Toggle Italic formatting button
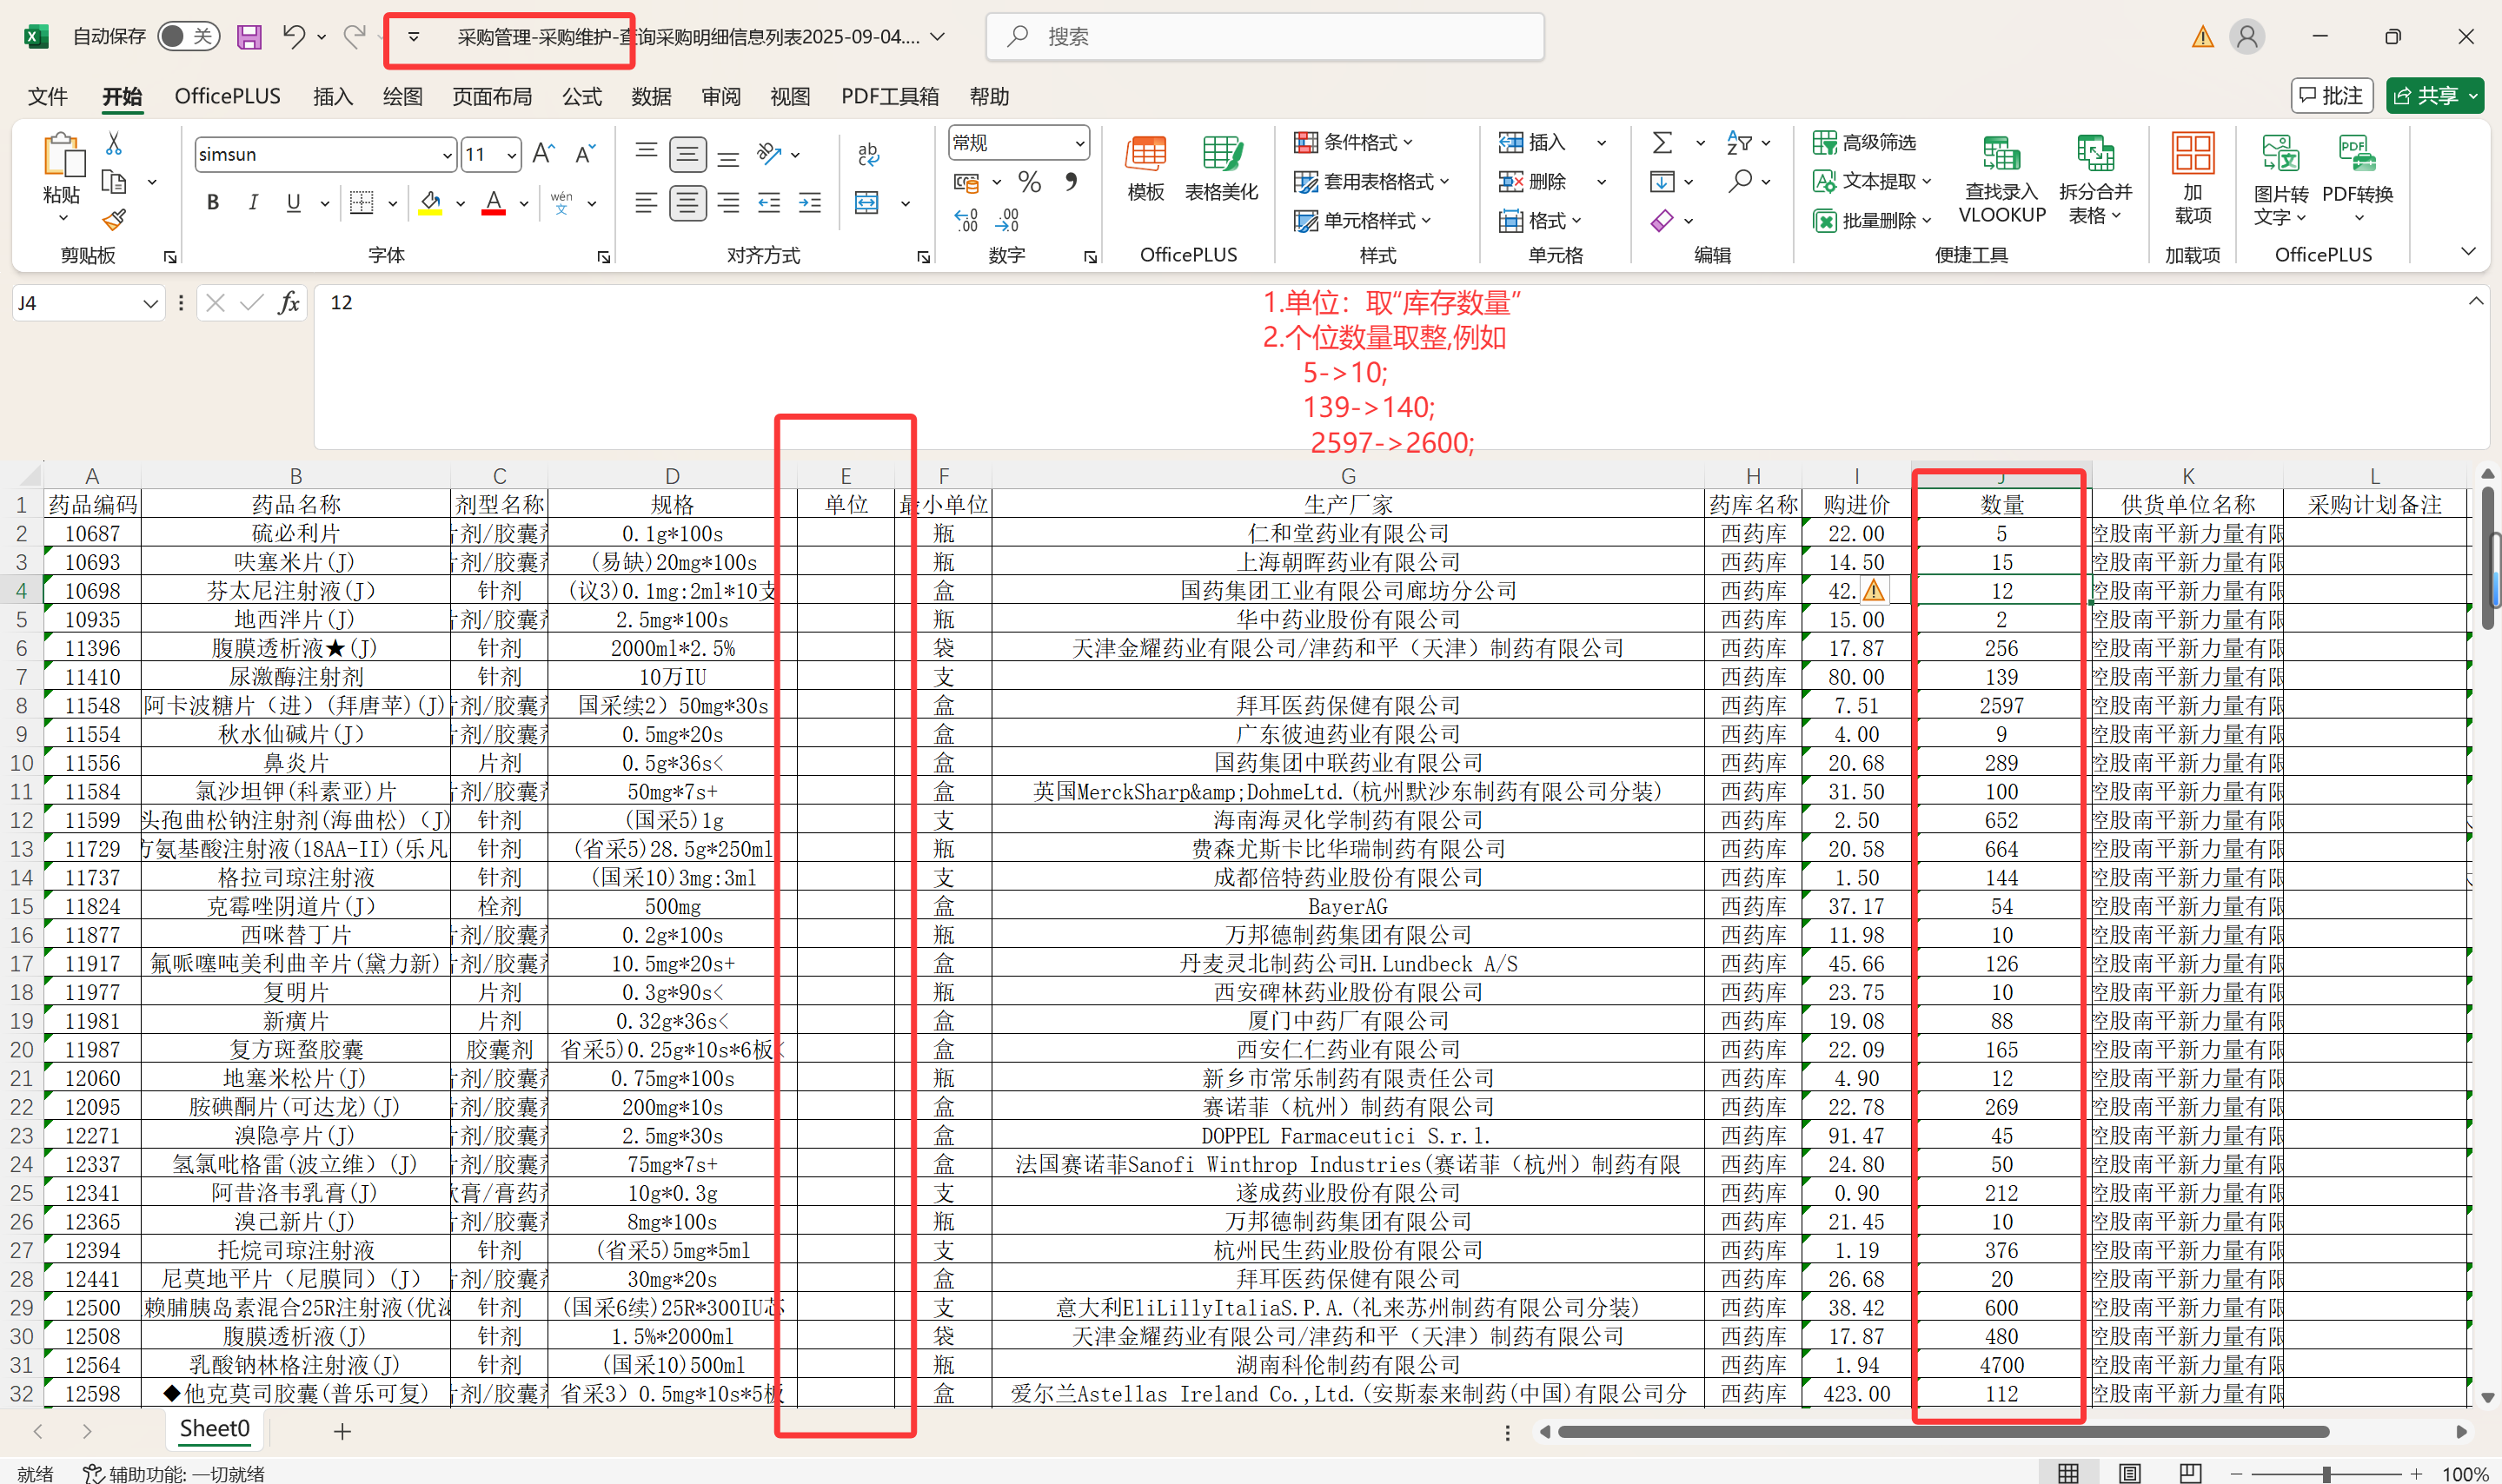The width and height of the screenshot is (2502, 1484). coord(253,203)
